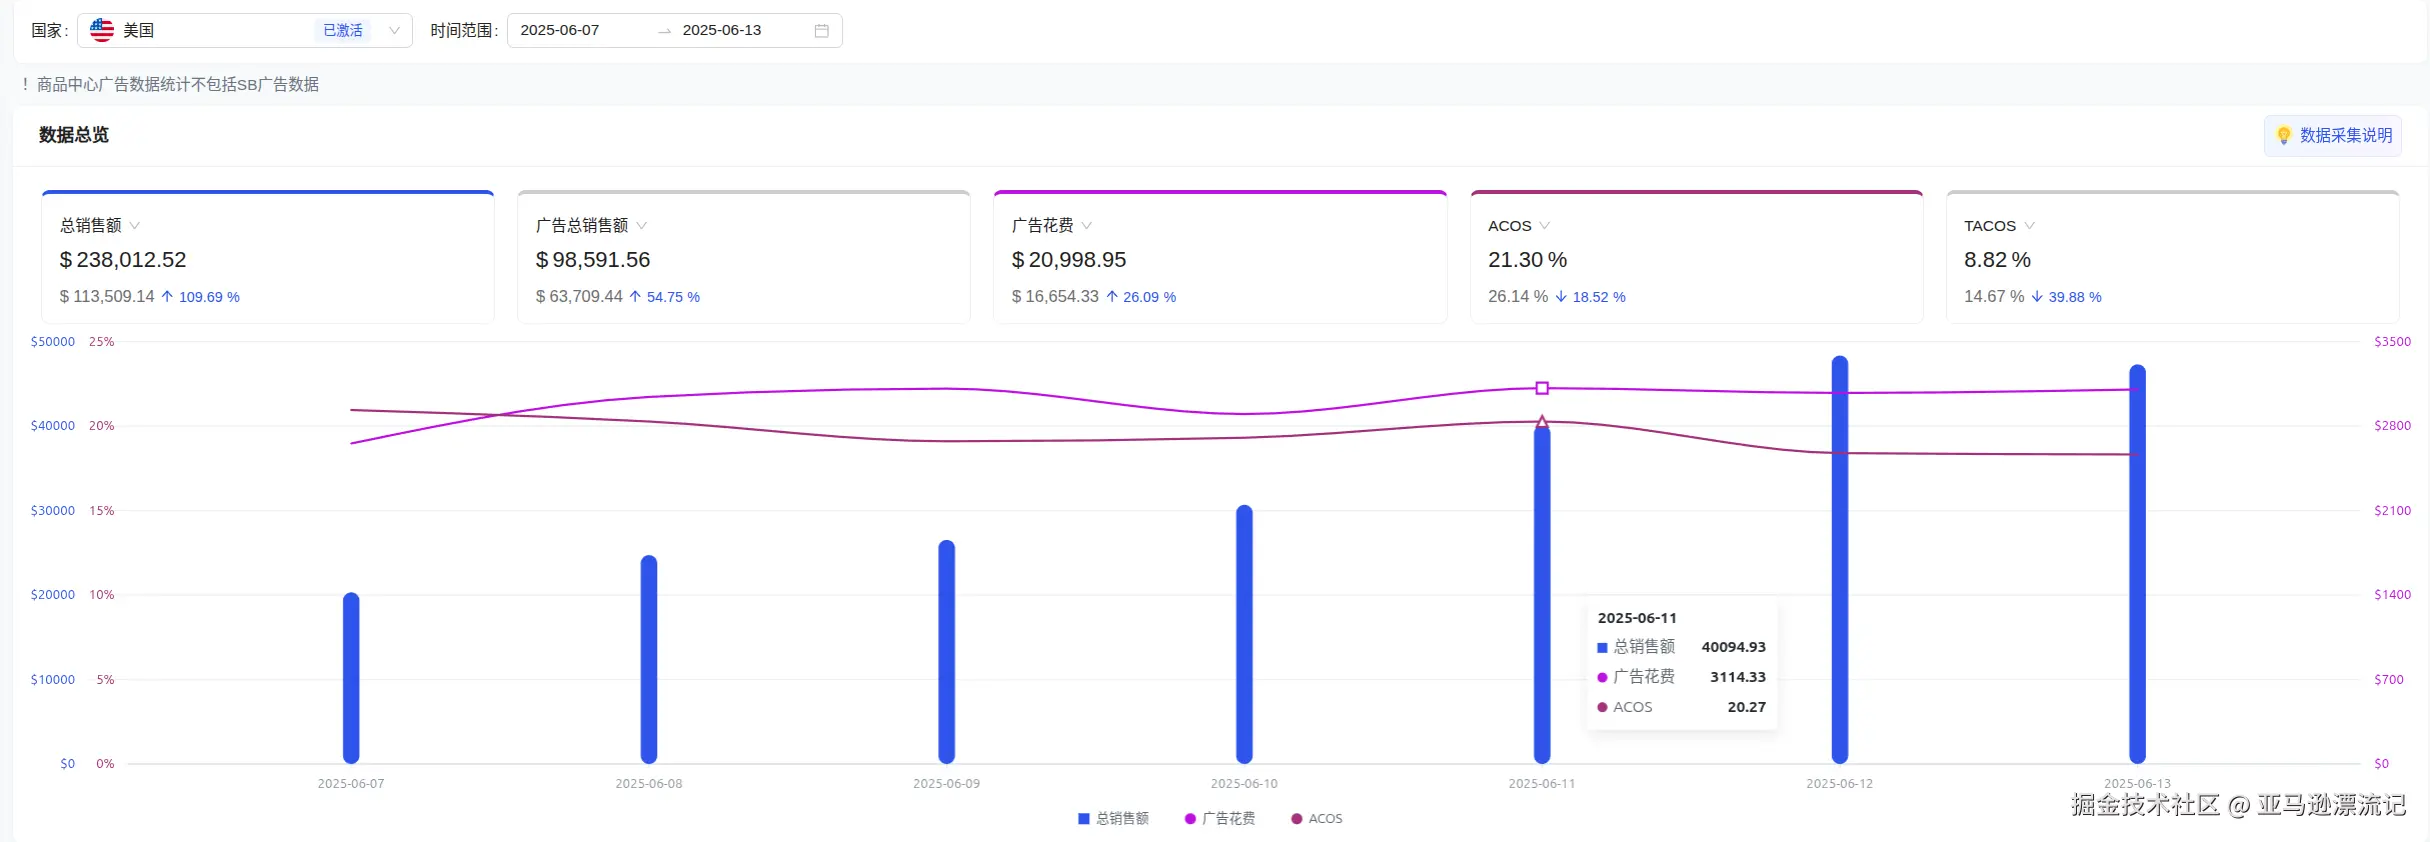Click the down arrow beside TACOS 39.88 %

point(2037,297)
